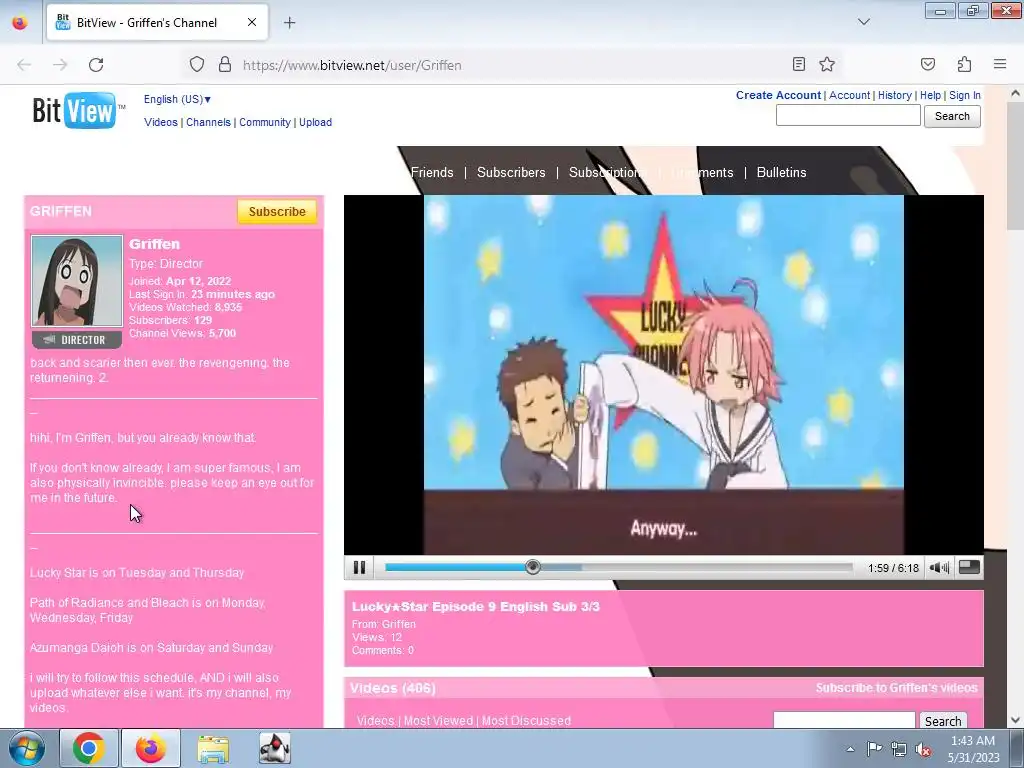Image resolution: width=1024 pixels, height=768 pixels.
Task: Click the site security padlock icon
Action: (x=225, y=65)
